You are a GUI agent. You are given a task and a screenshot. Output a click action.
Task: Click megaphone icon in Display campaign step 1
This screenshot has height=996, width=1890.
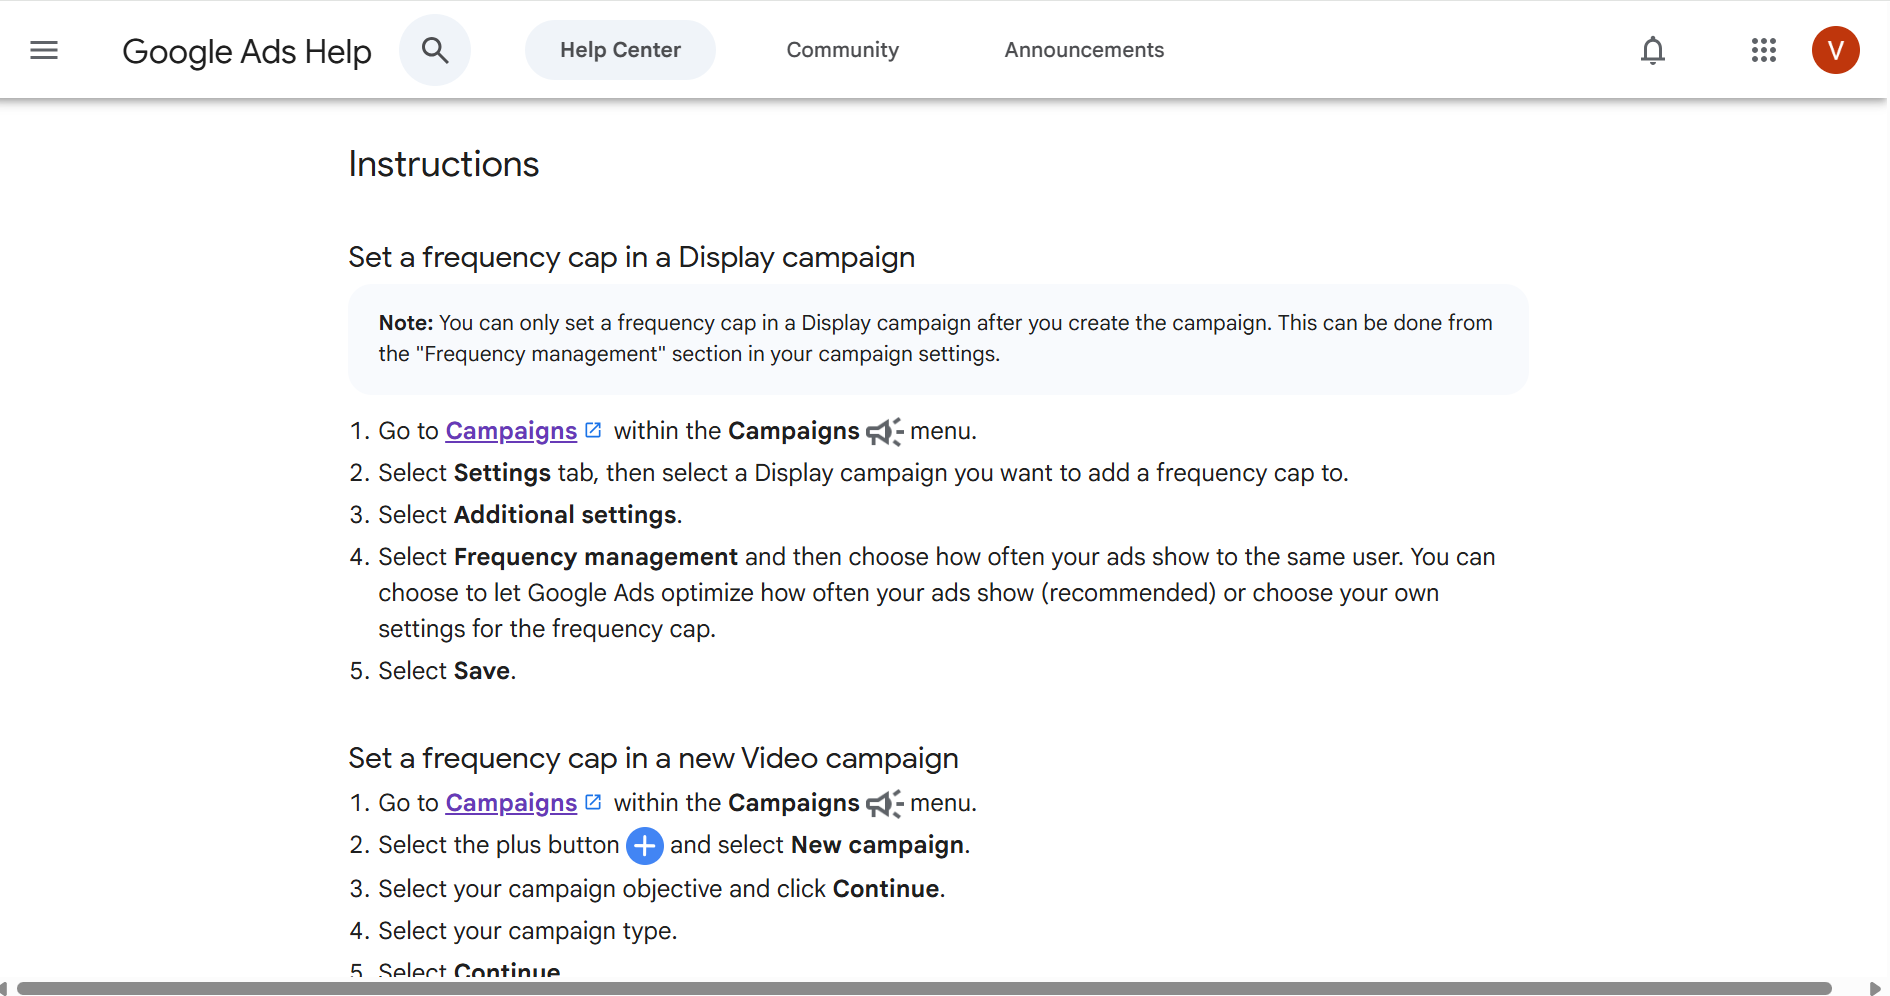click(884, 432)
